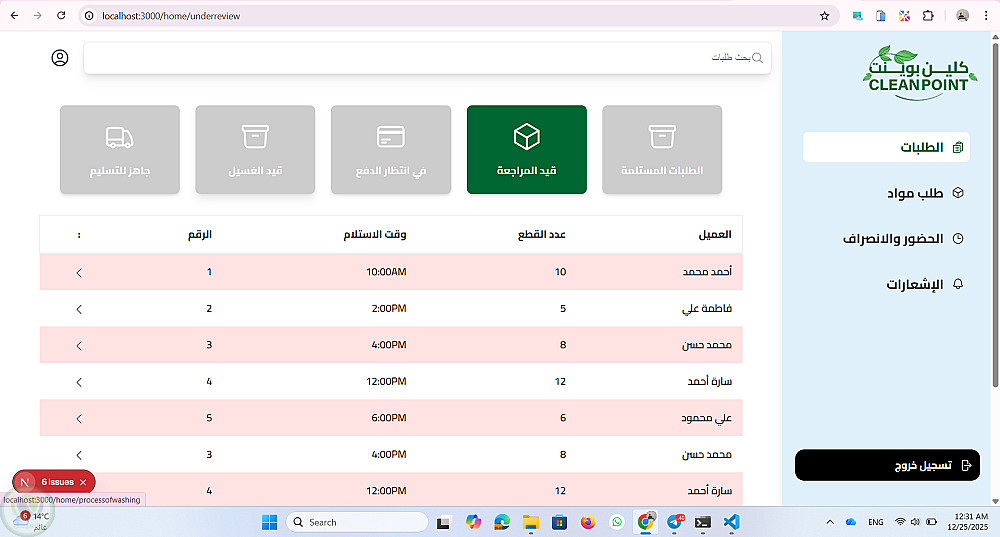Select the جاهز للتسليم delivery tab
Screen dimensions: 1000x537
(120, 149)
